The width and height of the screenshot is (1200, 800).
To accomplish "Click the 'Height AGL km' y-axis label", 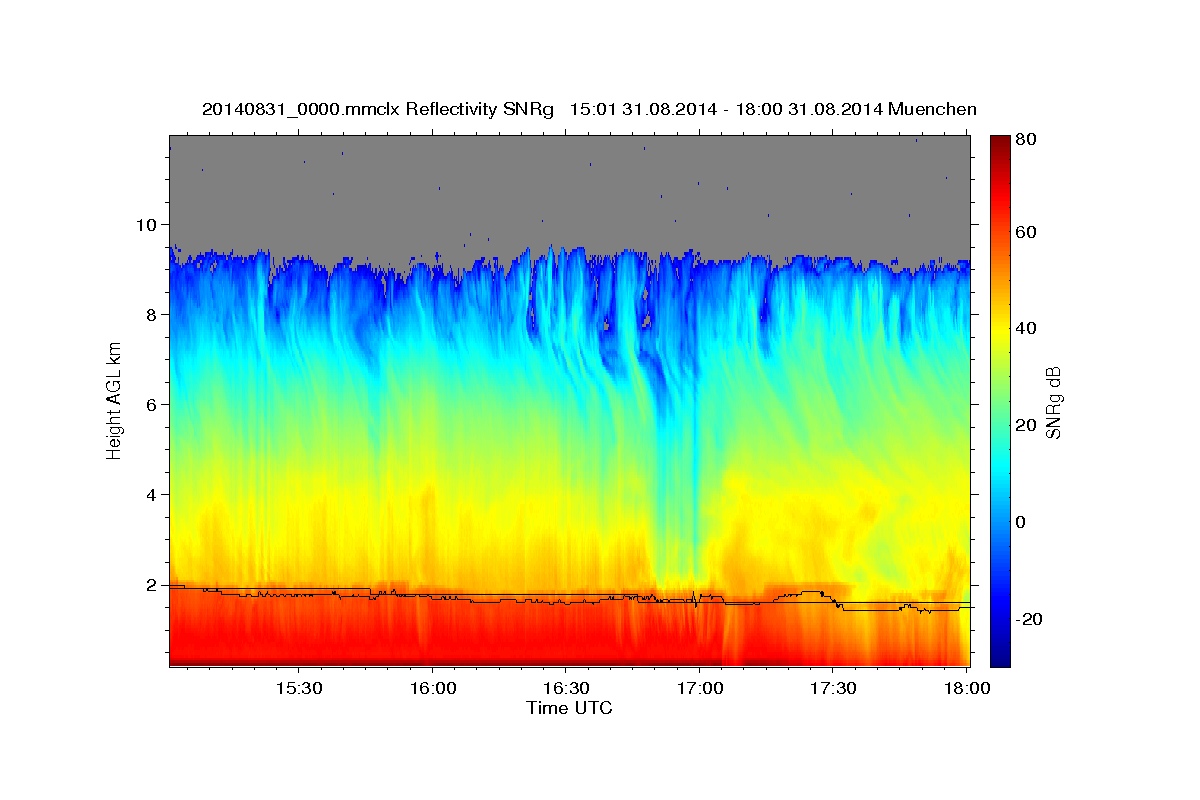I will pyautogui.click(x=114, y=400).
